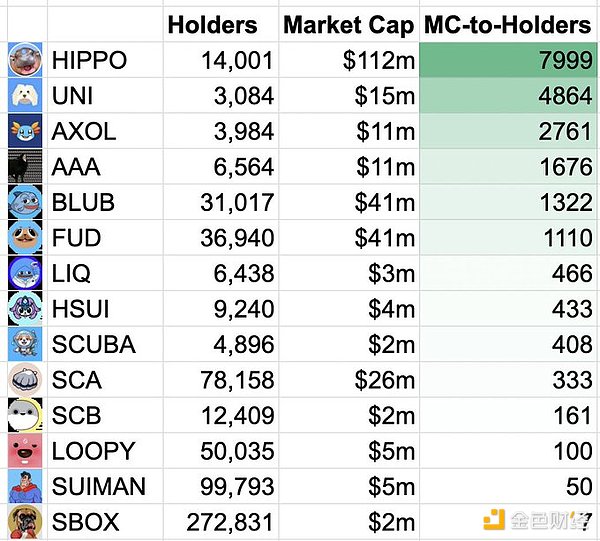Select the LOOPY pink icon
600x541 pixels.
pos(24,450)
